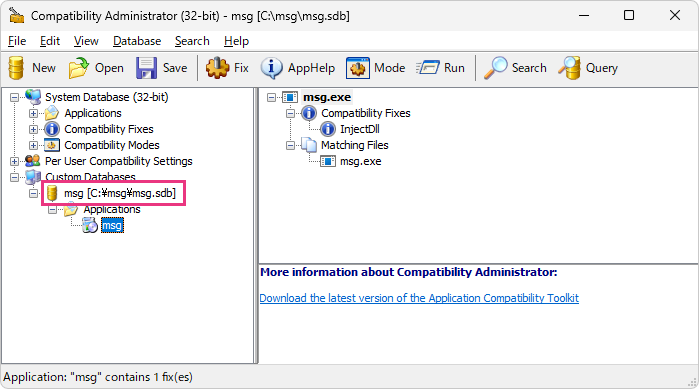Image resolution: width=699 pixels, height=389 pixels.
Task: Click the Compatibility Fixes info icon in right pane
Action: (309, 113)
